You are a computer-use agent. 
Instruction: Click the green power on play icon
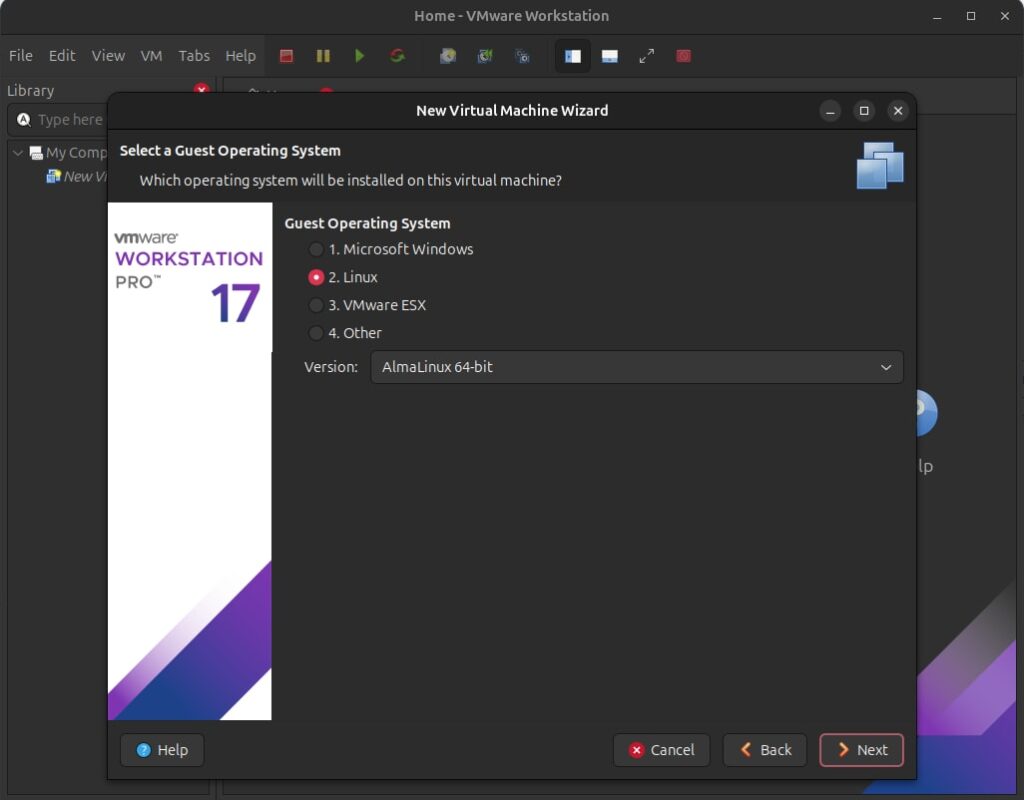click(x=360, y=56)
